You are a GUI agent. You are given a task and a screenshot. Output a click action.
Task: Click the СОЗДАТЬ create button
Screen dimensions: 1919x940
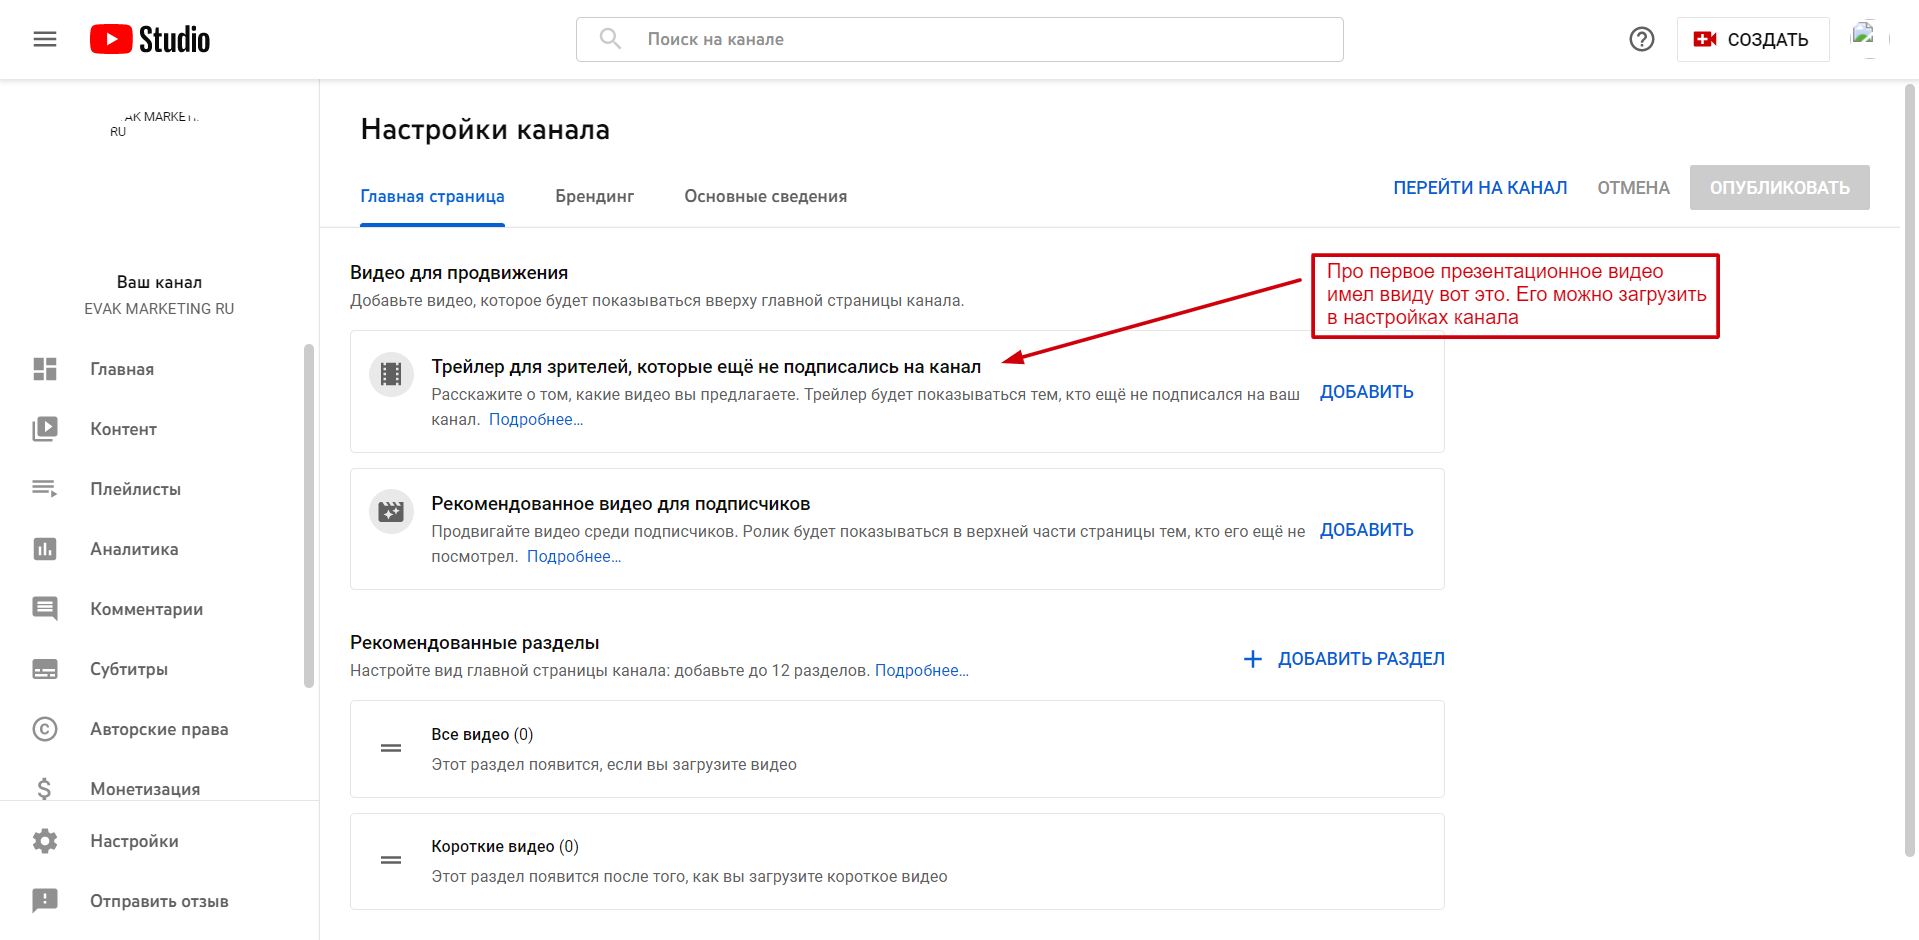(1752, 39)
